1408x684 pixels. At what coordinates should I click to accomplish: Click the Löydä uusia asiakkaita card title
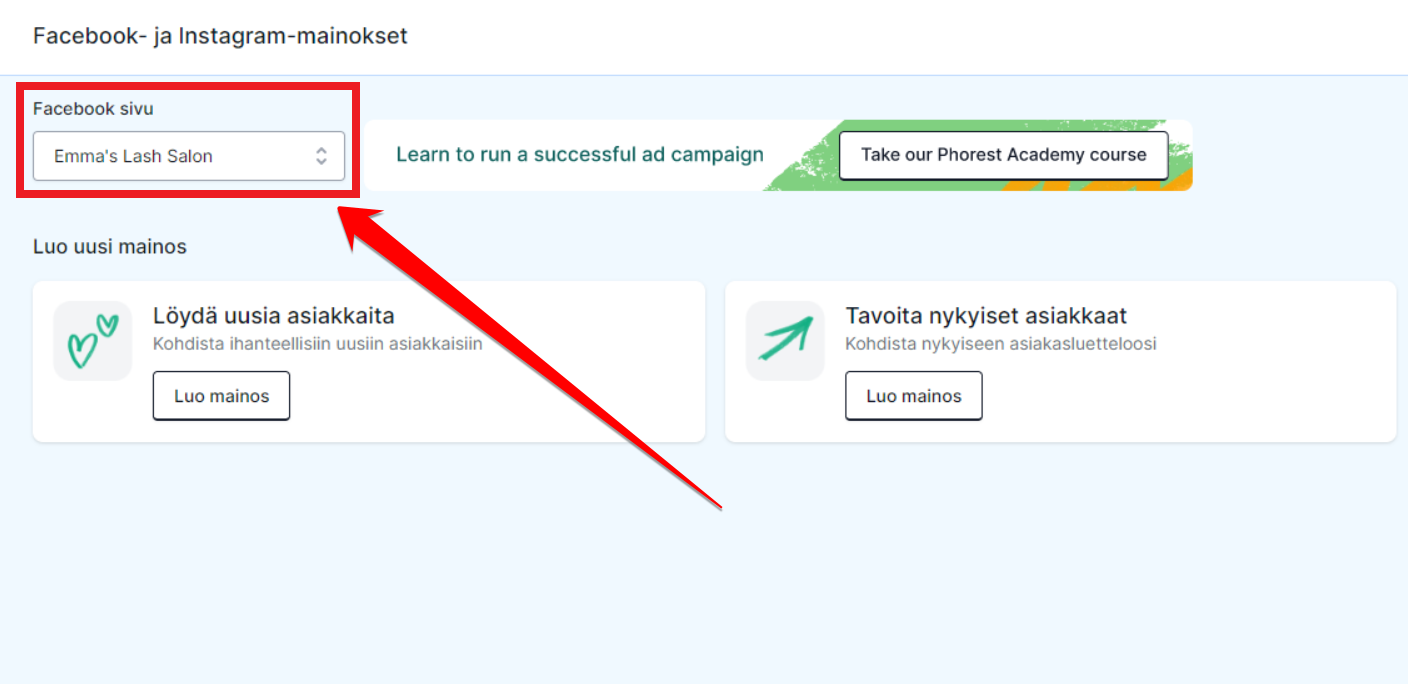pyautogui.click(x=274, y=316)
